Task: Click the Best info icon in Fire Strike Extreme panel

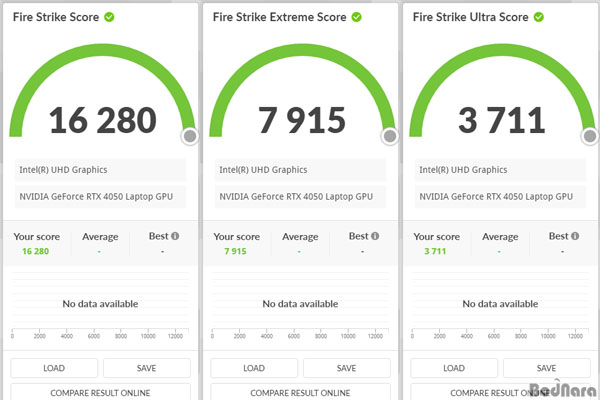Action: [375, 236]
